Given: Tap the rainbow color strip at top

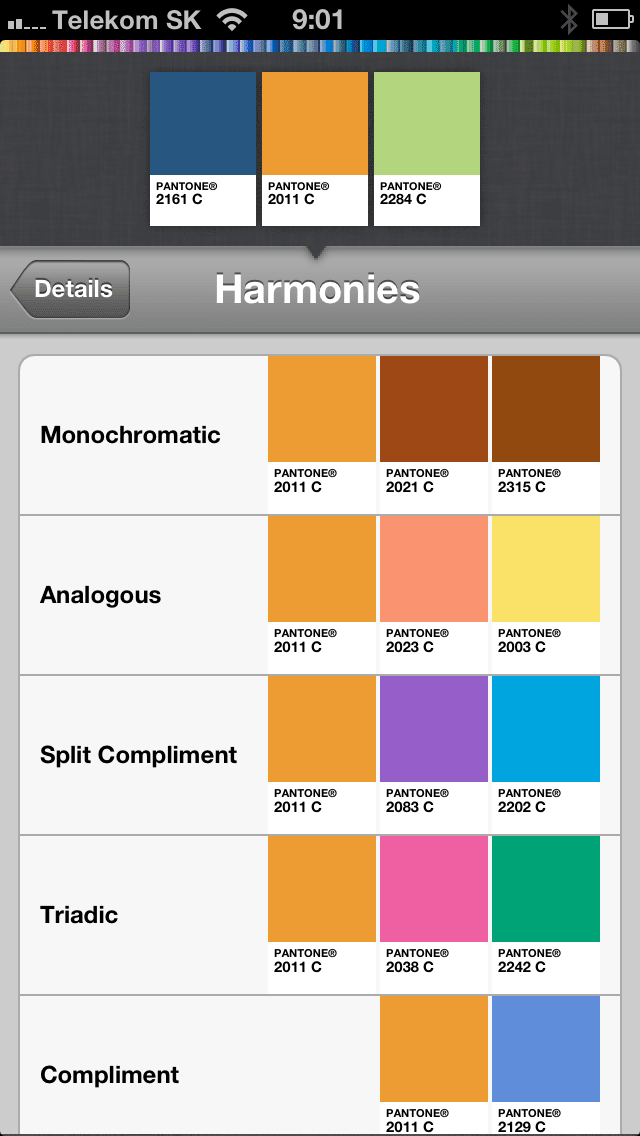Looking at the screenshot, I should tap(320, 46).
